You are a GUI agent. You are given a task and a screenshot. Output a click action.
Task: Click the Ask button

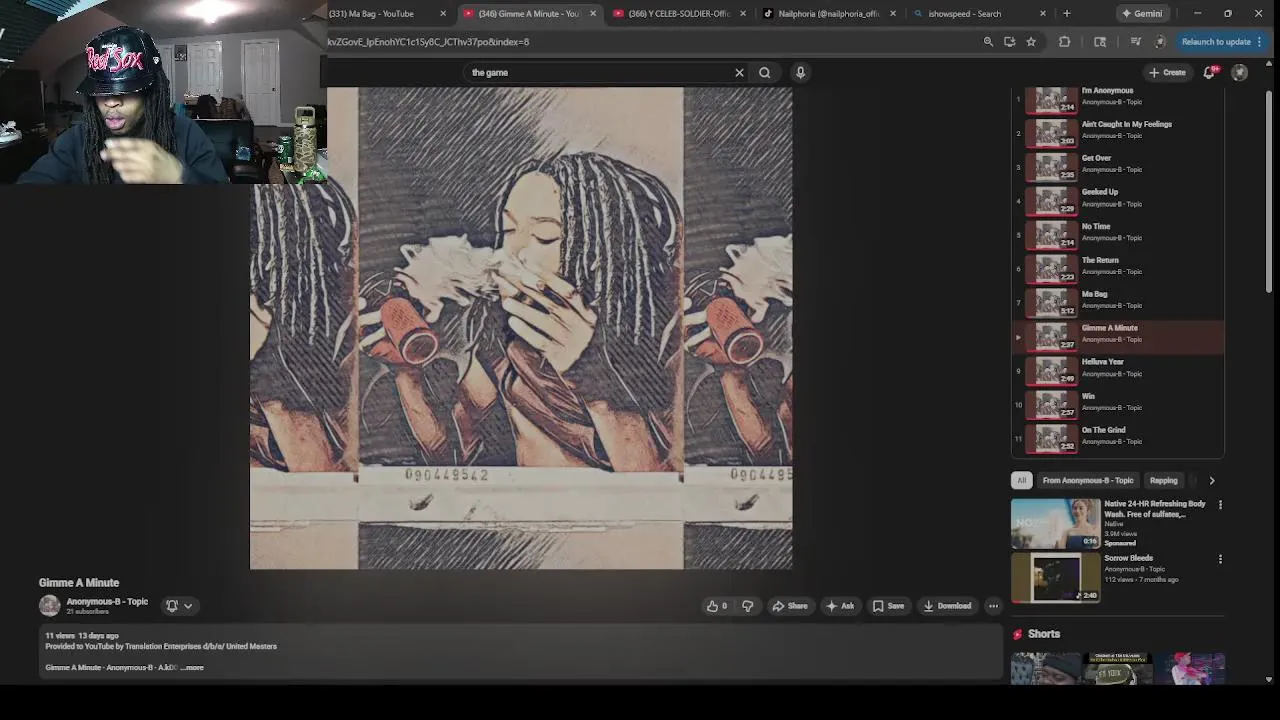click(x=840, y=606)
